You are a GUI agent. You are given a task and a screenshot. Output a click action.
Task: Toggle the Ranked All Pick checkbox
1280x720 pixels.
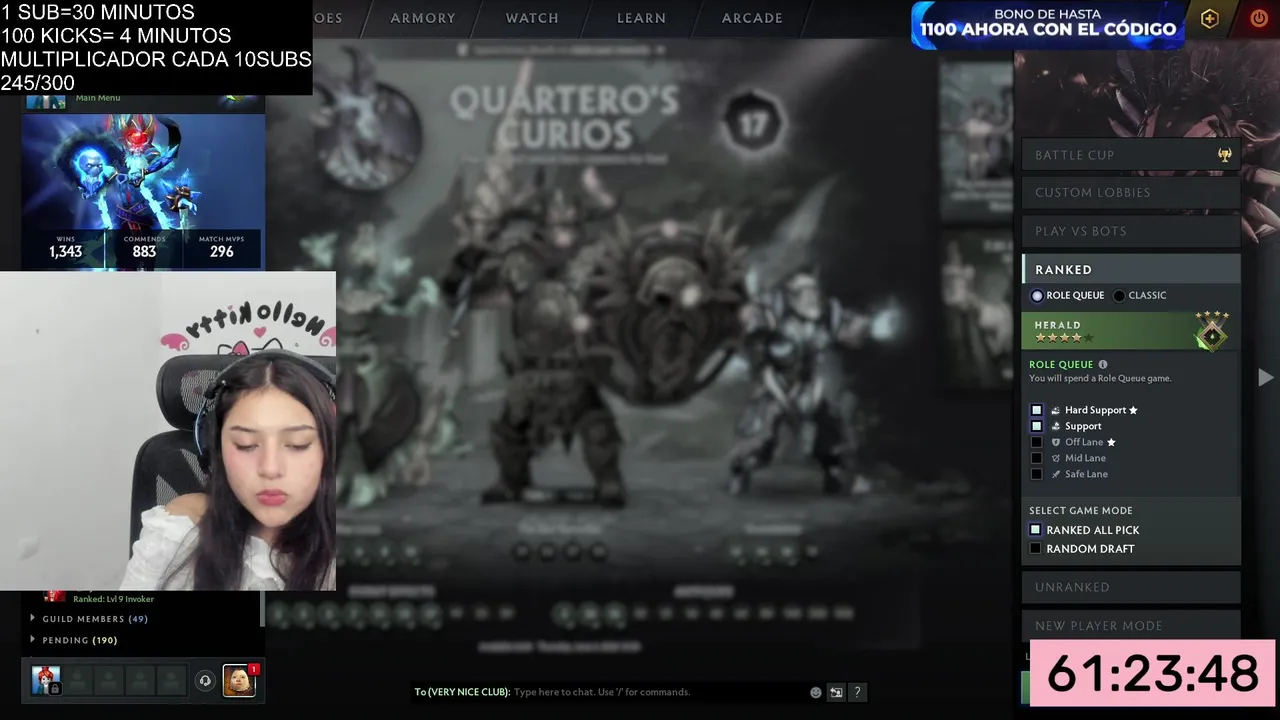pyautogui.click(x=1035, y=530)
